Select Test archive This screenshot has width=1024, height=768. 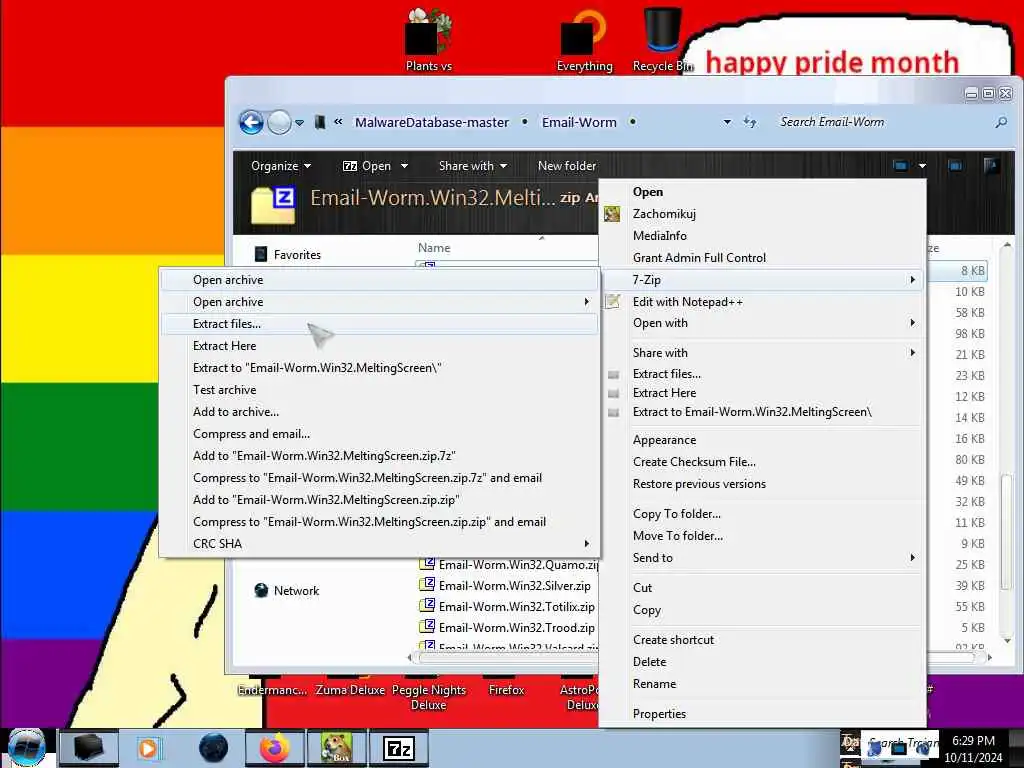coord(379,390)
